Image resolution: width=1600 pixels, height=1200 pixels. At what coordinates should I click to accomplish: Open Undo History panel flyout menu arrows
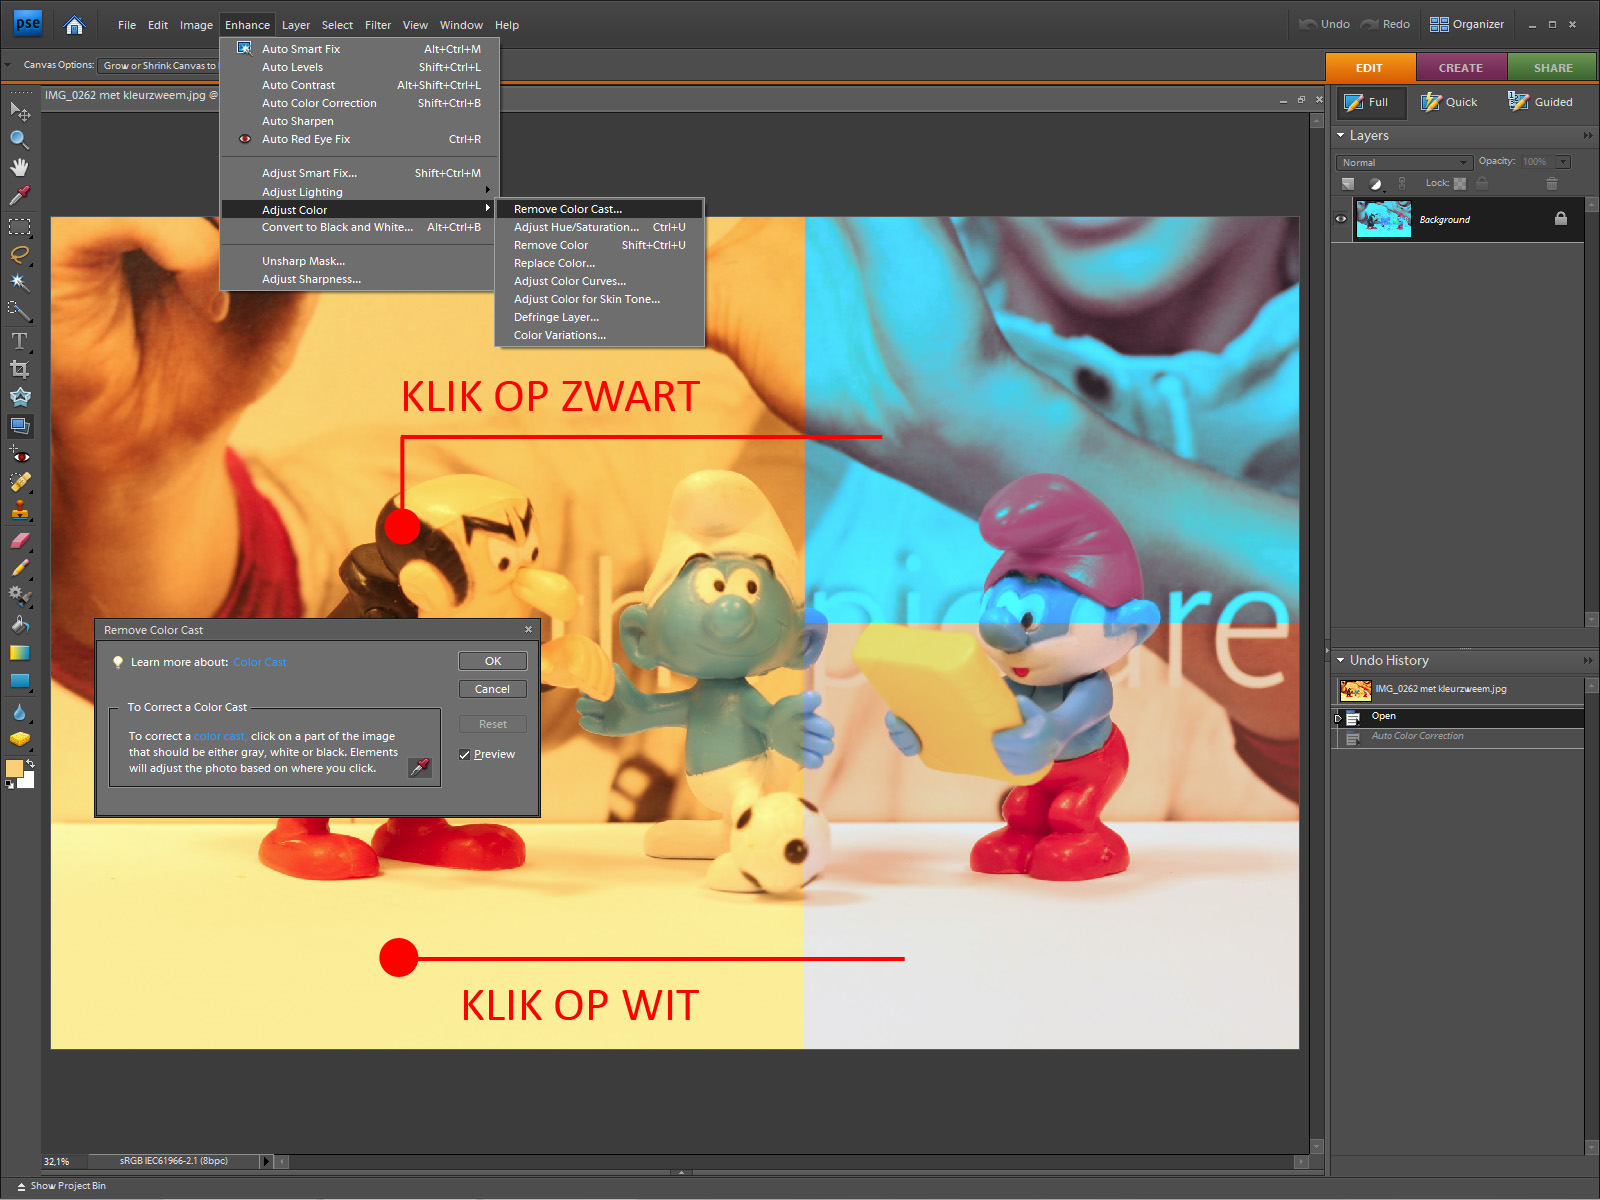1588,660
